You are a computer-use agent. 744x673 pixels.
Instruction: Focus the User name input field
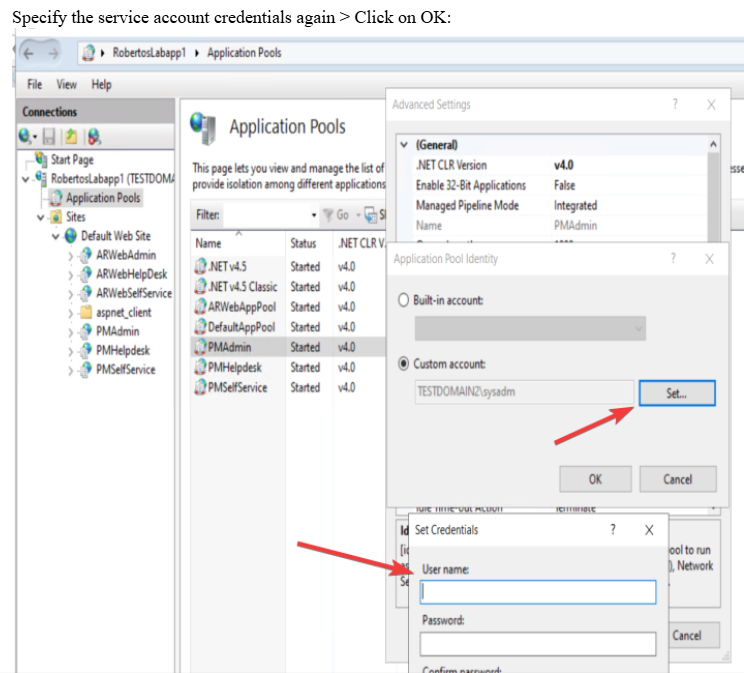pos(538,592)
